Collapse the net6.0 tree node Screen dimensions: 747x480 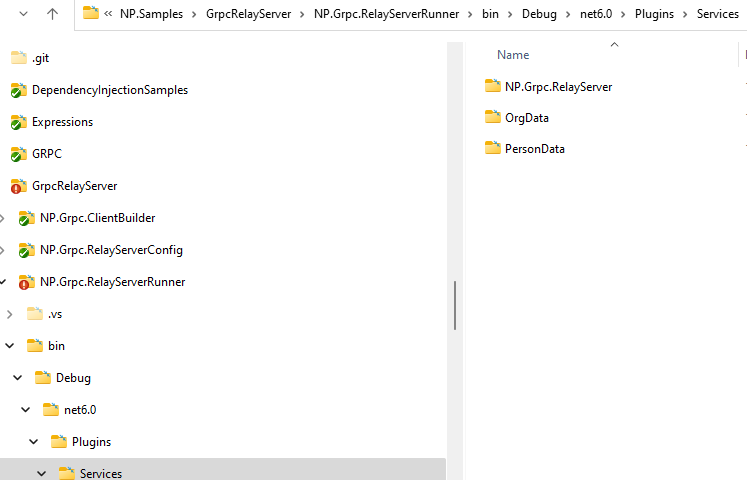pyautogui.click(x=26, y=410)
